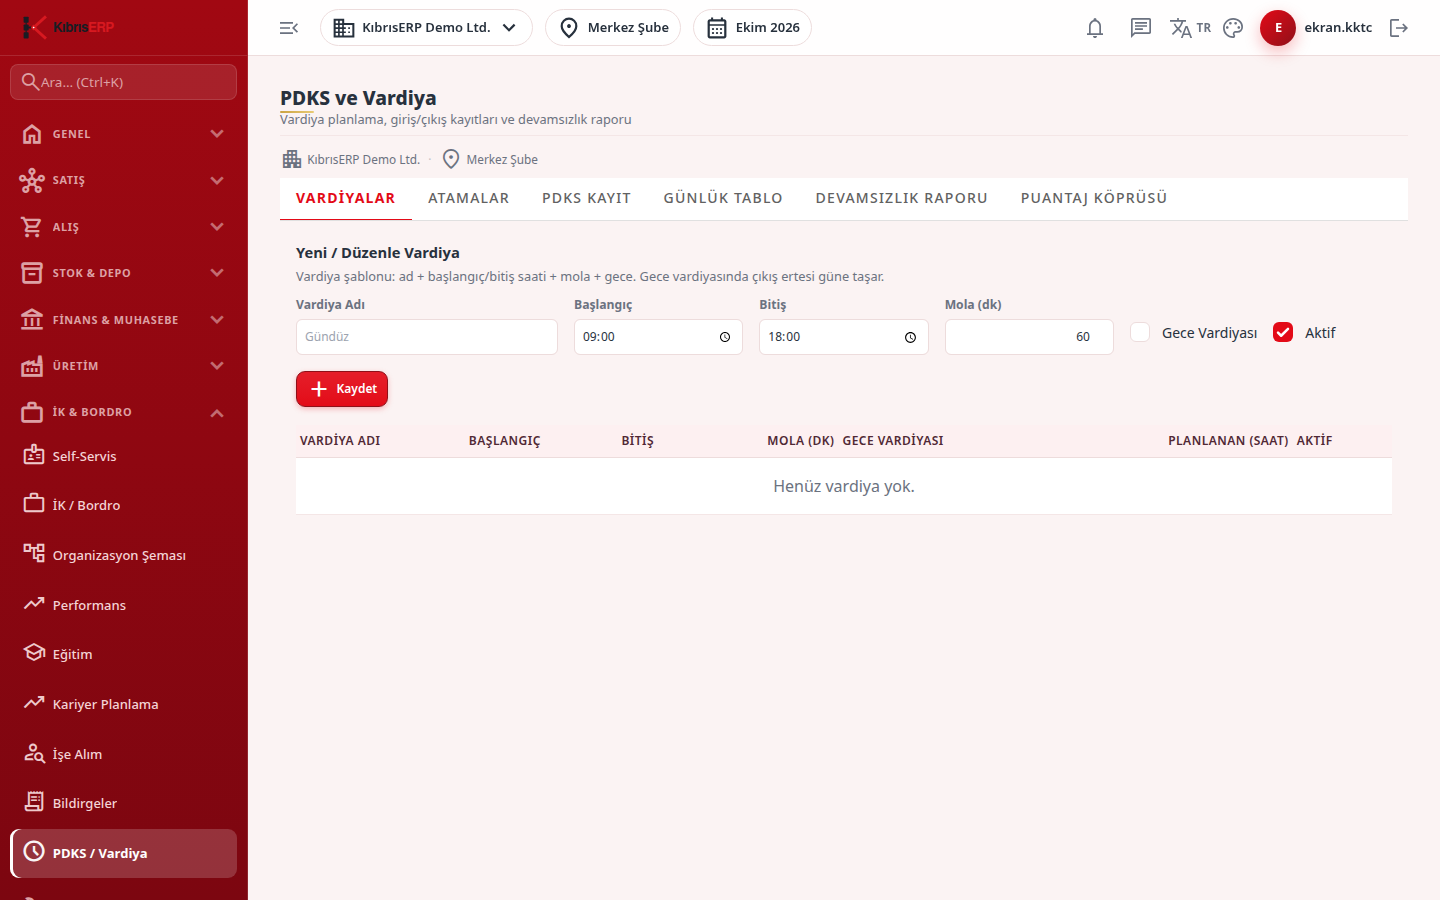This screenshot has width=1440, height=900.
Task: Collapse sidebar with the hamburger menu icon
Action: [x=289, y=28]
